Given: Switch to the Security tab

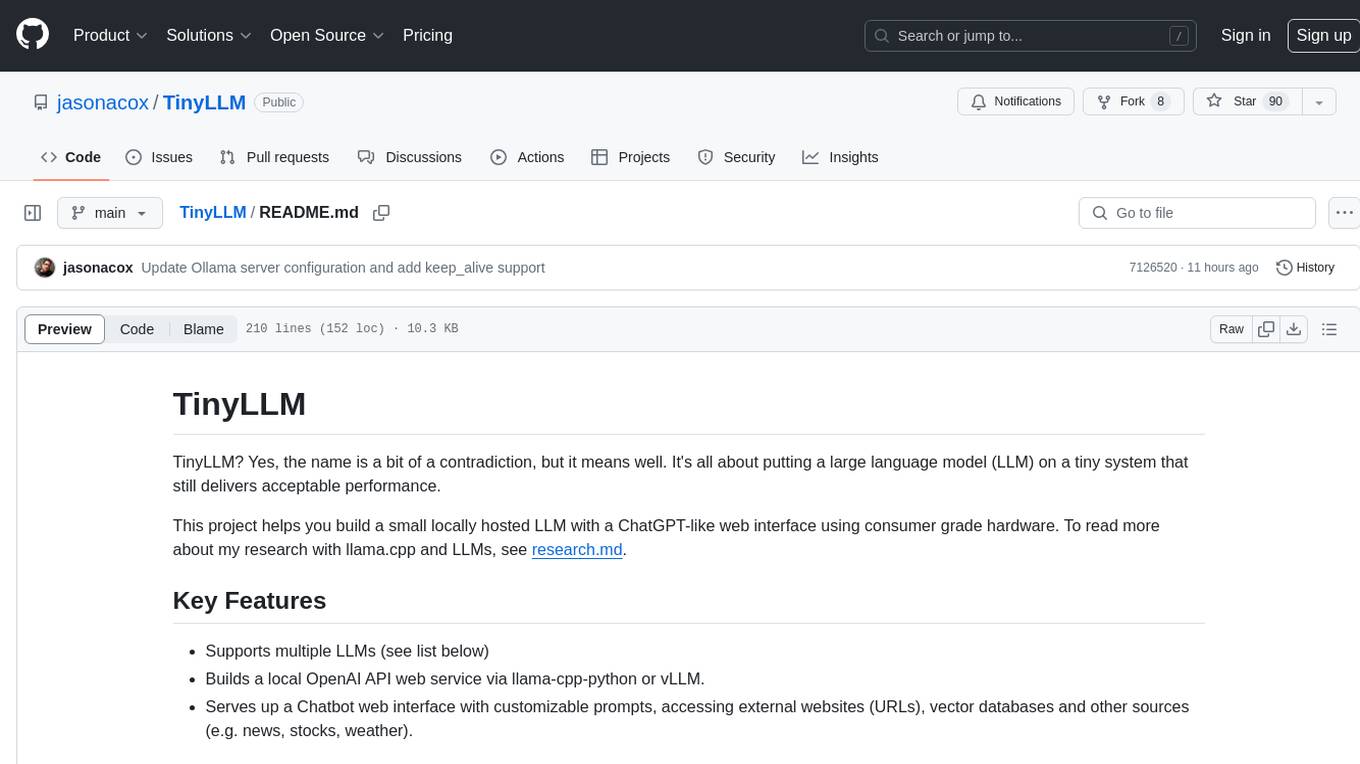Looking at the screenshot, I should 736,157.
